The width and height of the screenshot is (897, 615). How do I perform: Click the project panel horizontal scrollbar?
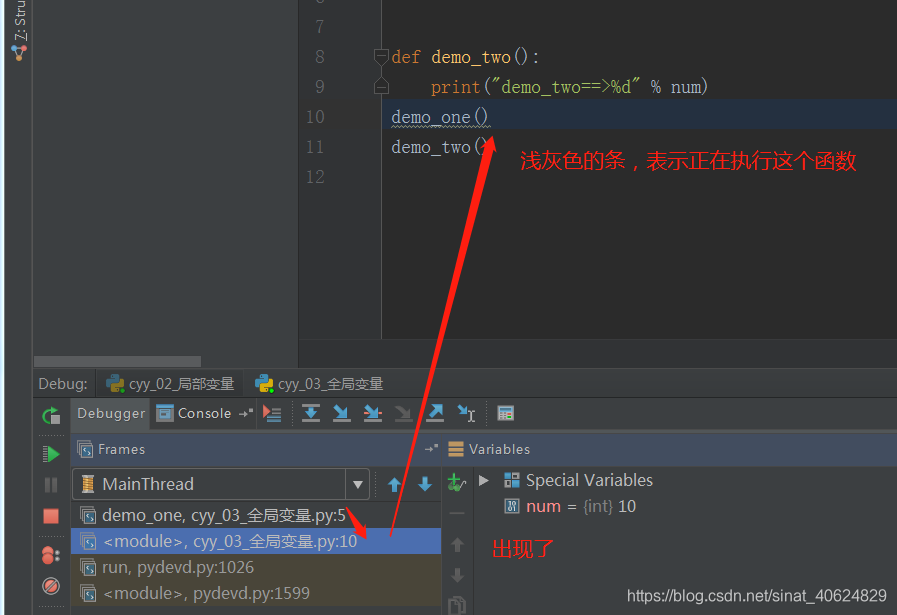[117, 362]
